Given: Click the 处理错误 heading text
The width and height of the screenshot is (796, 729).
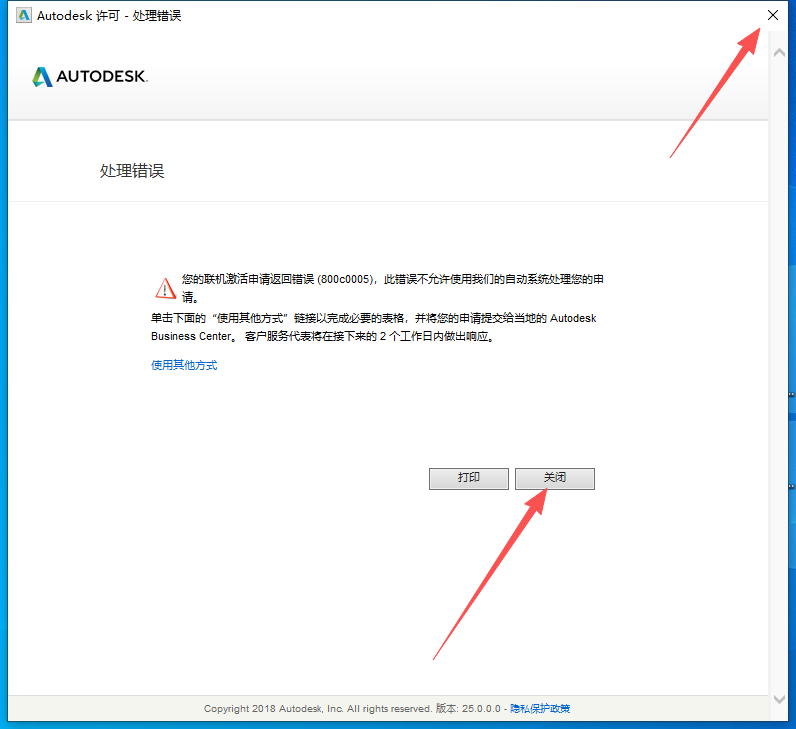Looking at the screenshot, I should tap(132, 171).
